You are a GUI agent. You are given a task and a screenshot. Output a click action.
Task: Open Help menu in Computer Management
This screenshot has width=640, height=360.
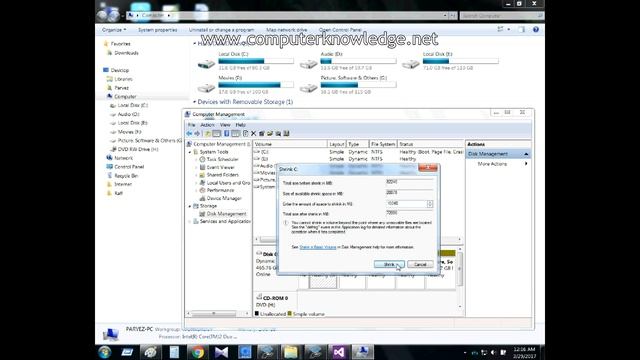240,124
